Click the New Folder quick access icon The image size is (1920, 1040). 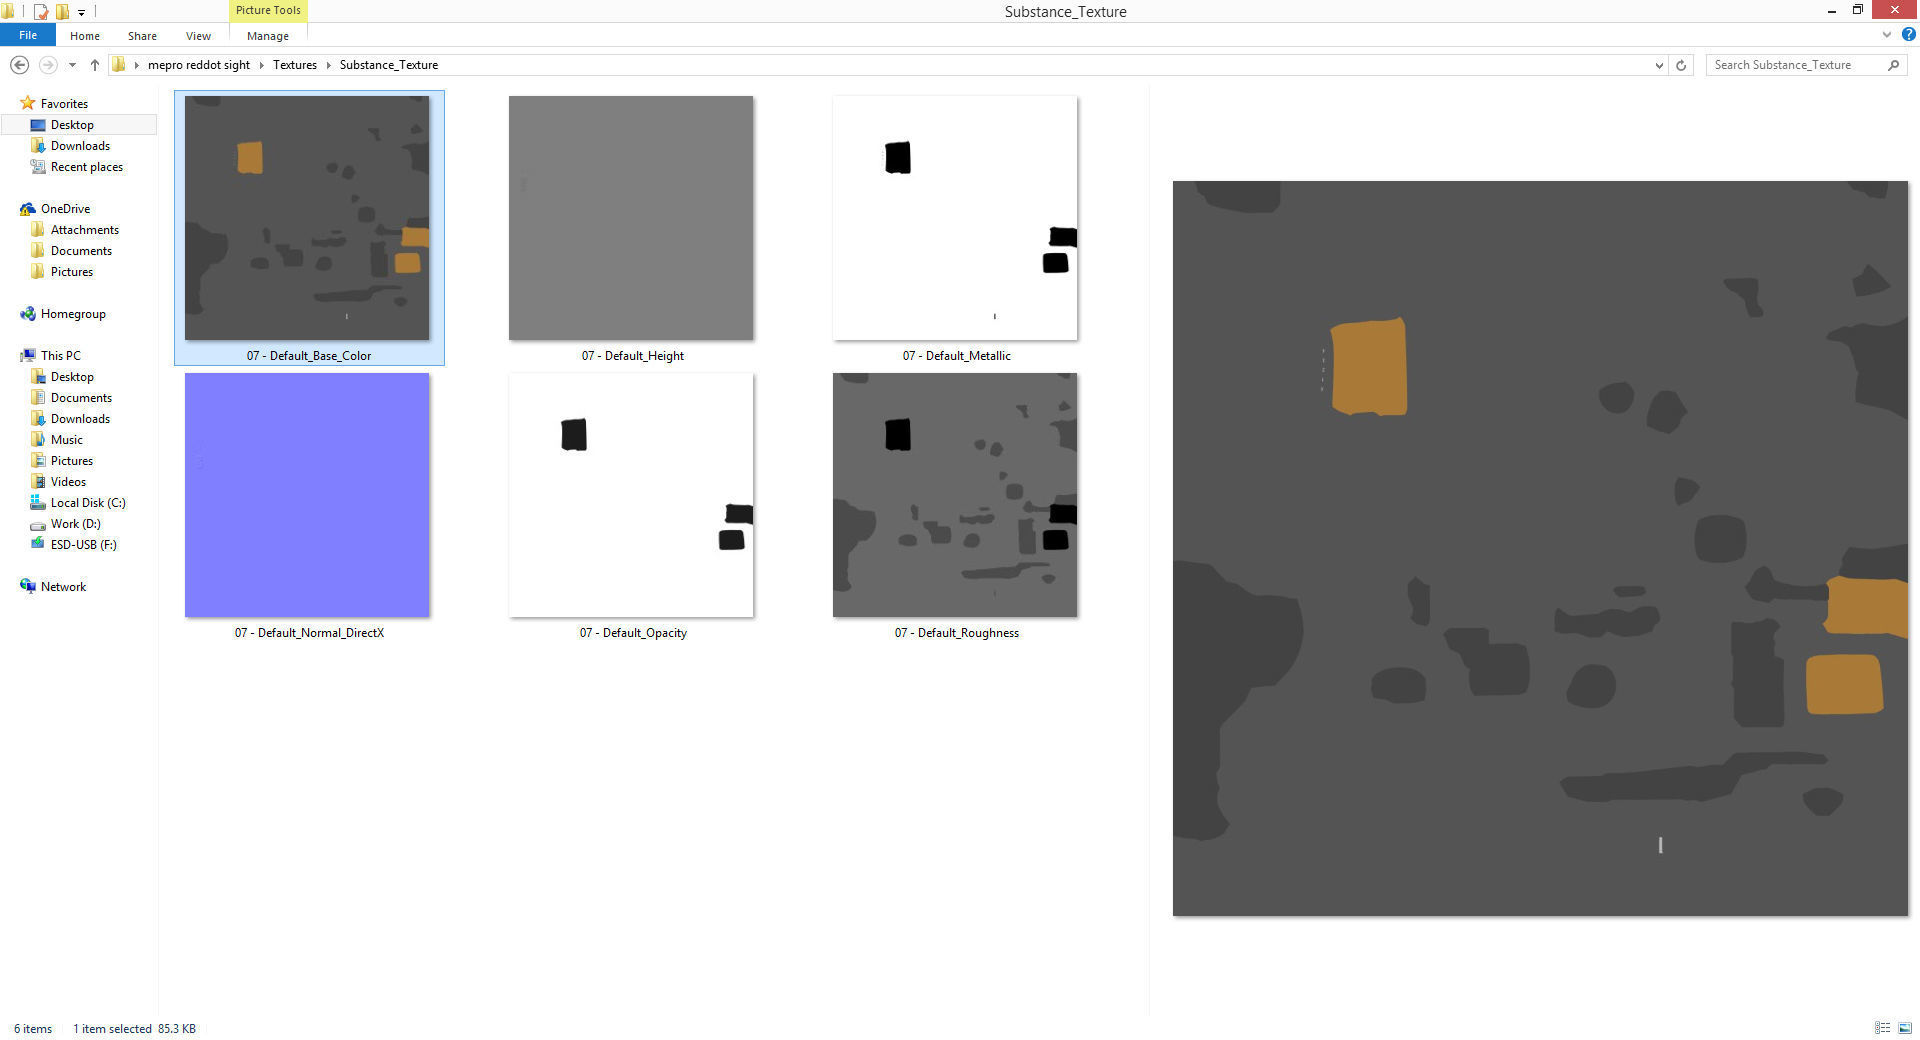[63, 12]
